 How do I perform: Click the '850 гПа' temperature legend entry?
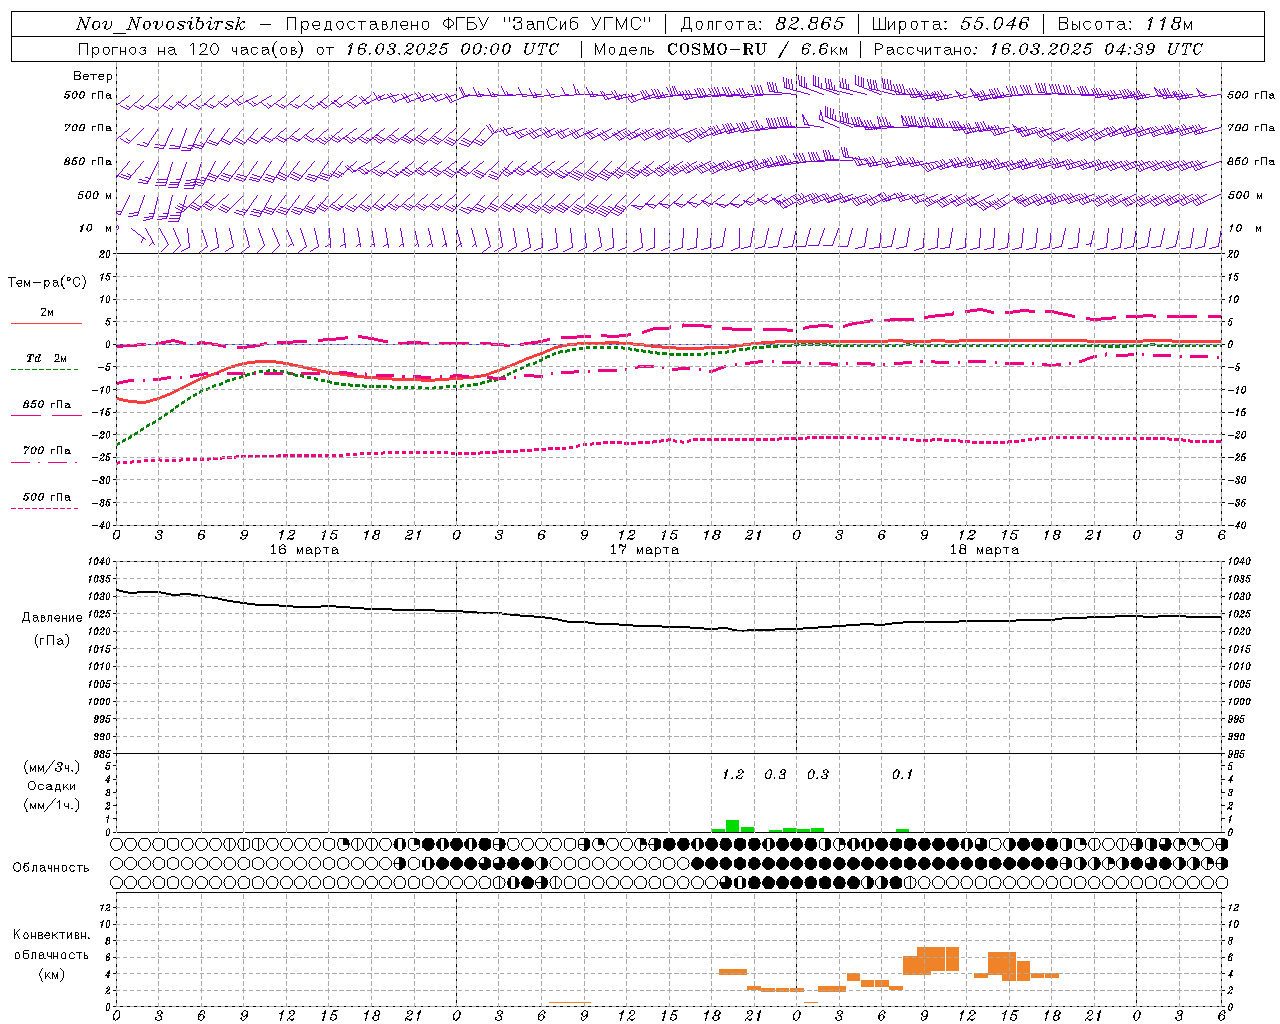coord(47,405)
